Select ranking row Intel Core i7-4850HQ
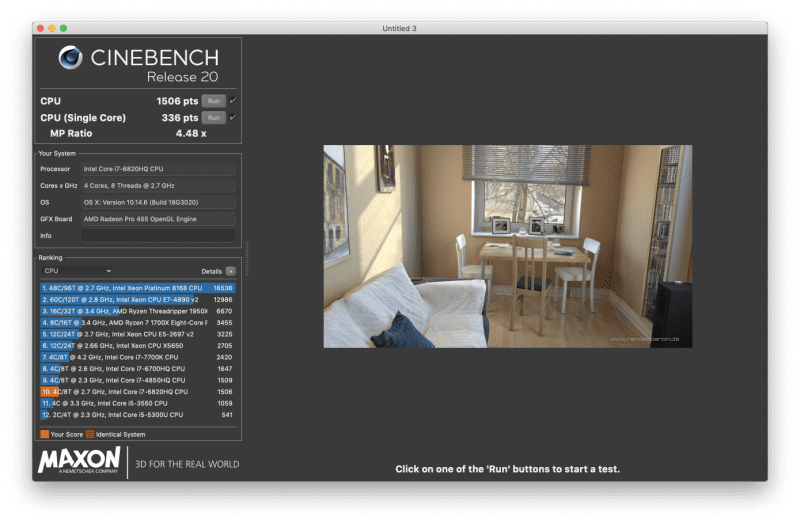The width and height of the screenshot is (800, 524). coord(138,381)
